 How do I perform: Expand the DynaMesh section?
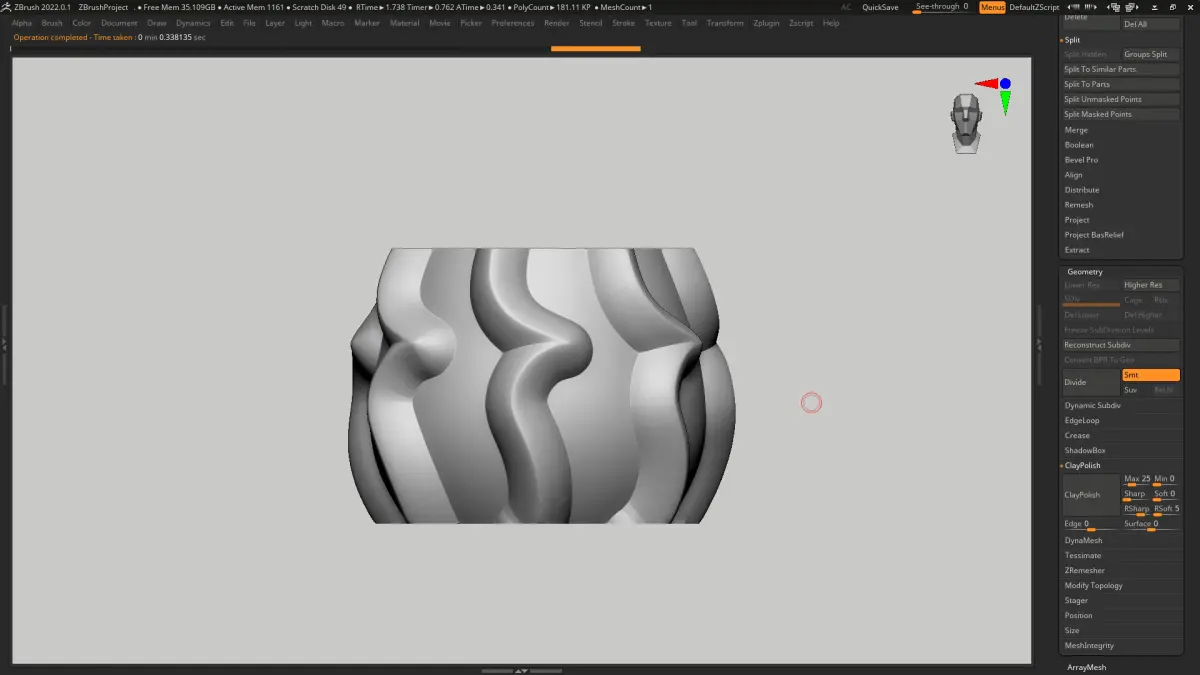point(1083,540)
